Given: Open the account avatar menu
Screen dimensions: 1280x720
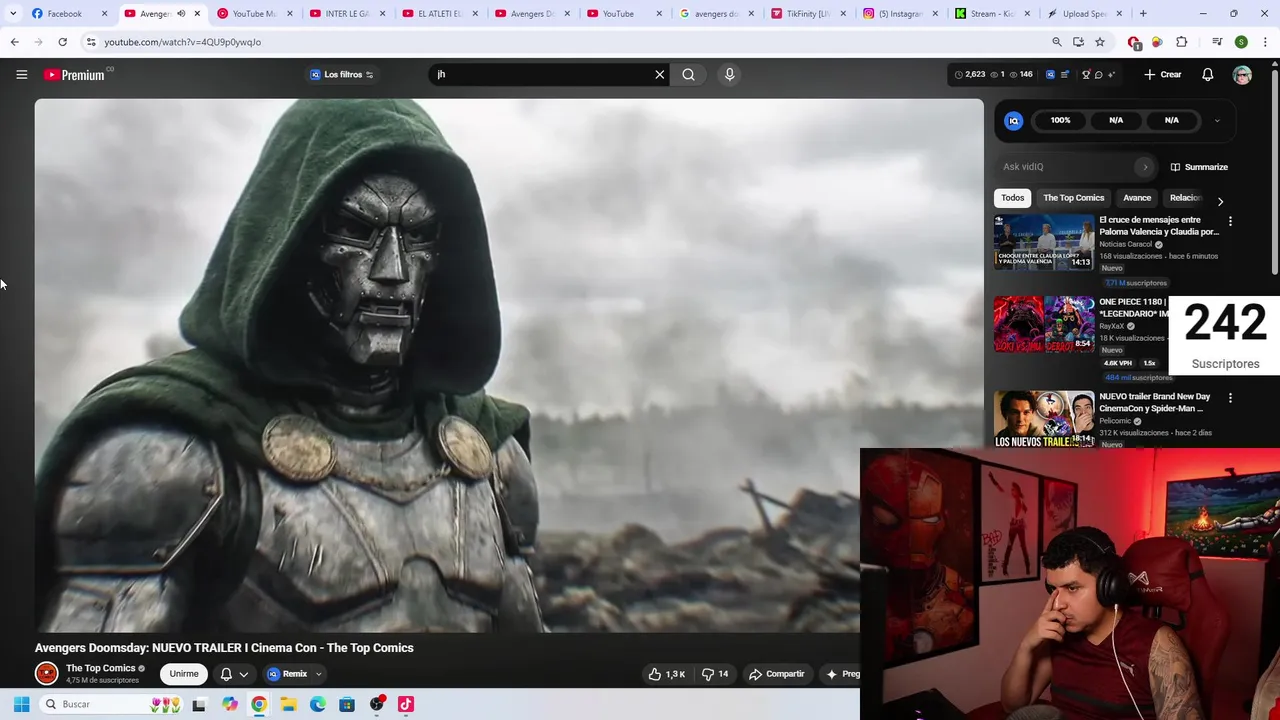Looking at the screenshot, I should click(x=1242, y=75).
